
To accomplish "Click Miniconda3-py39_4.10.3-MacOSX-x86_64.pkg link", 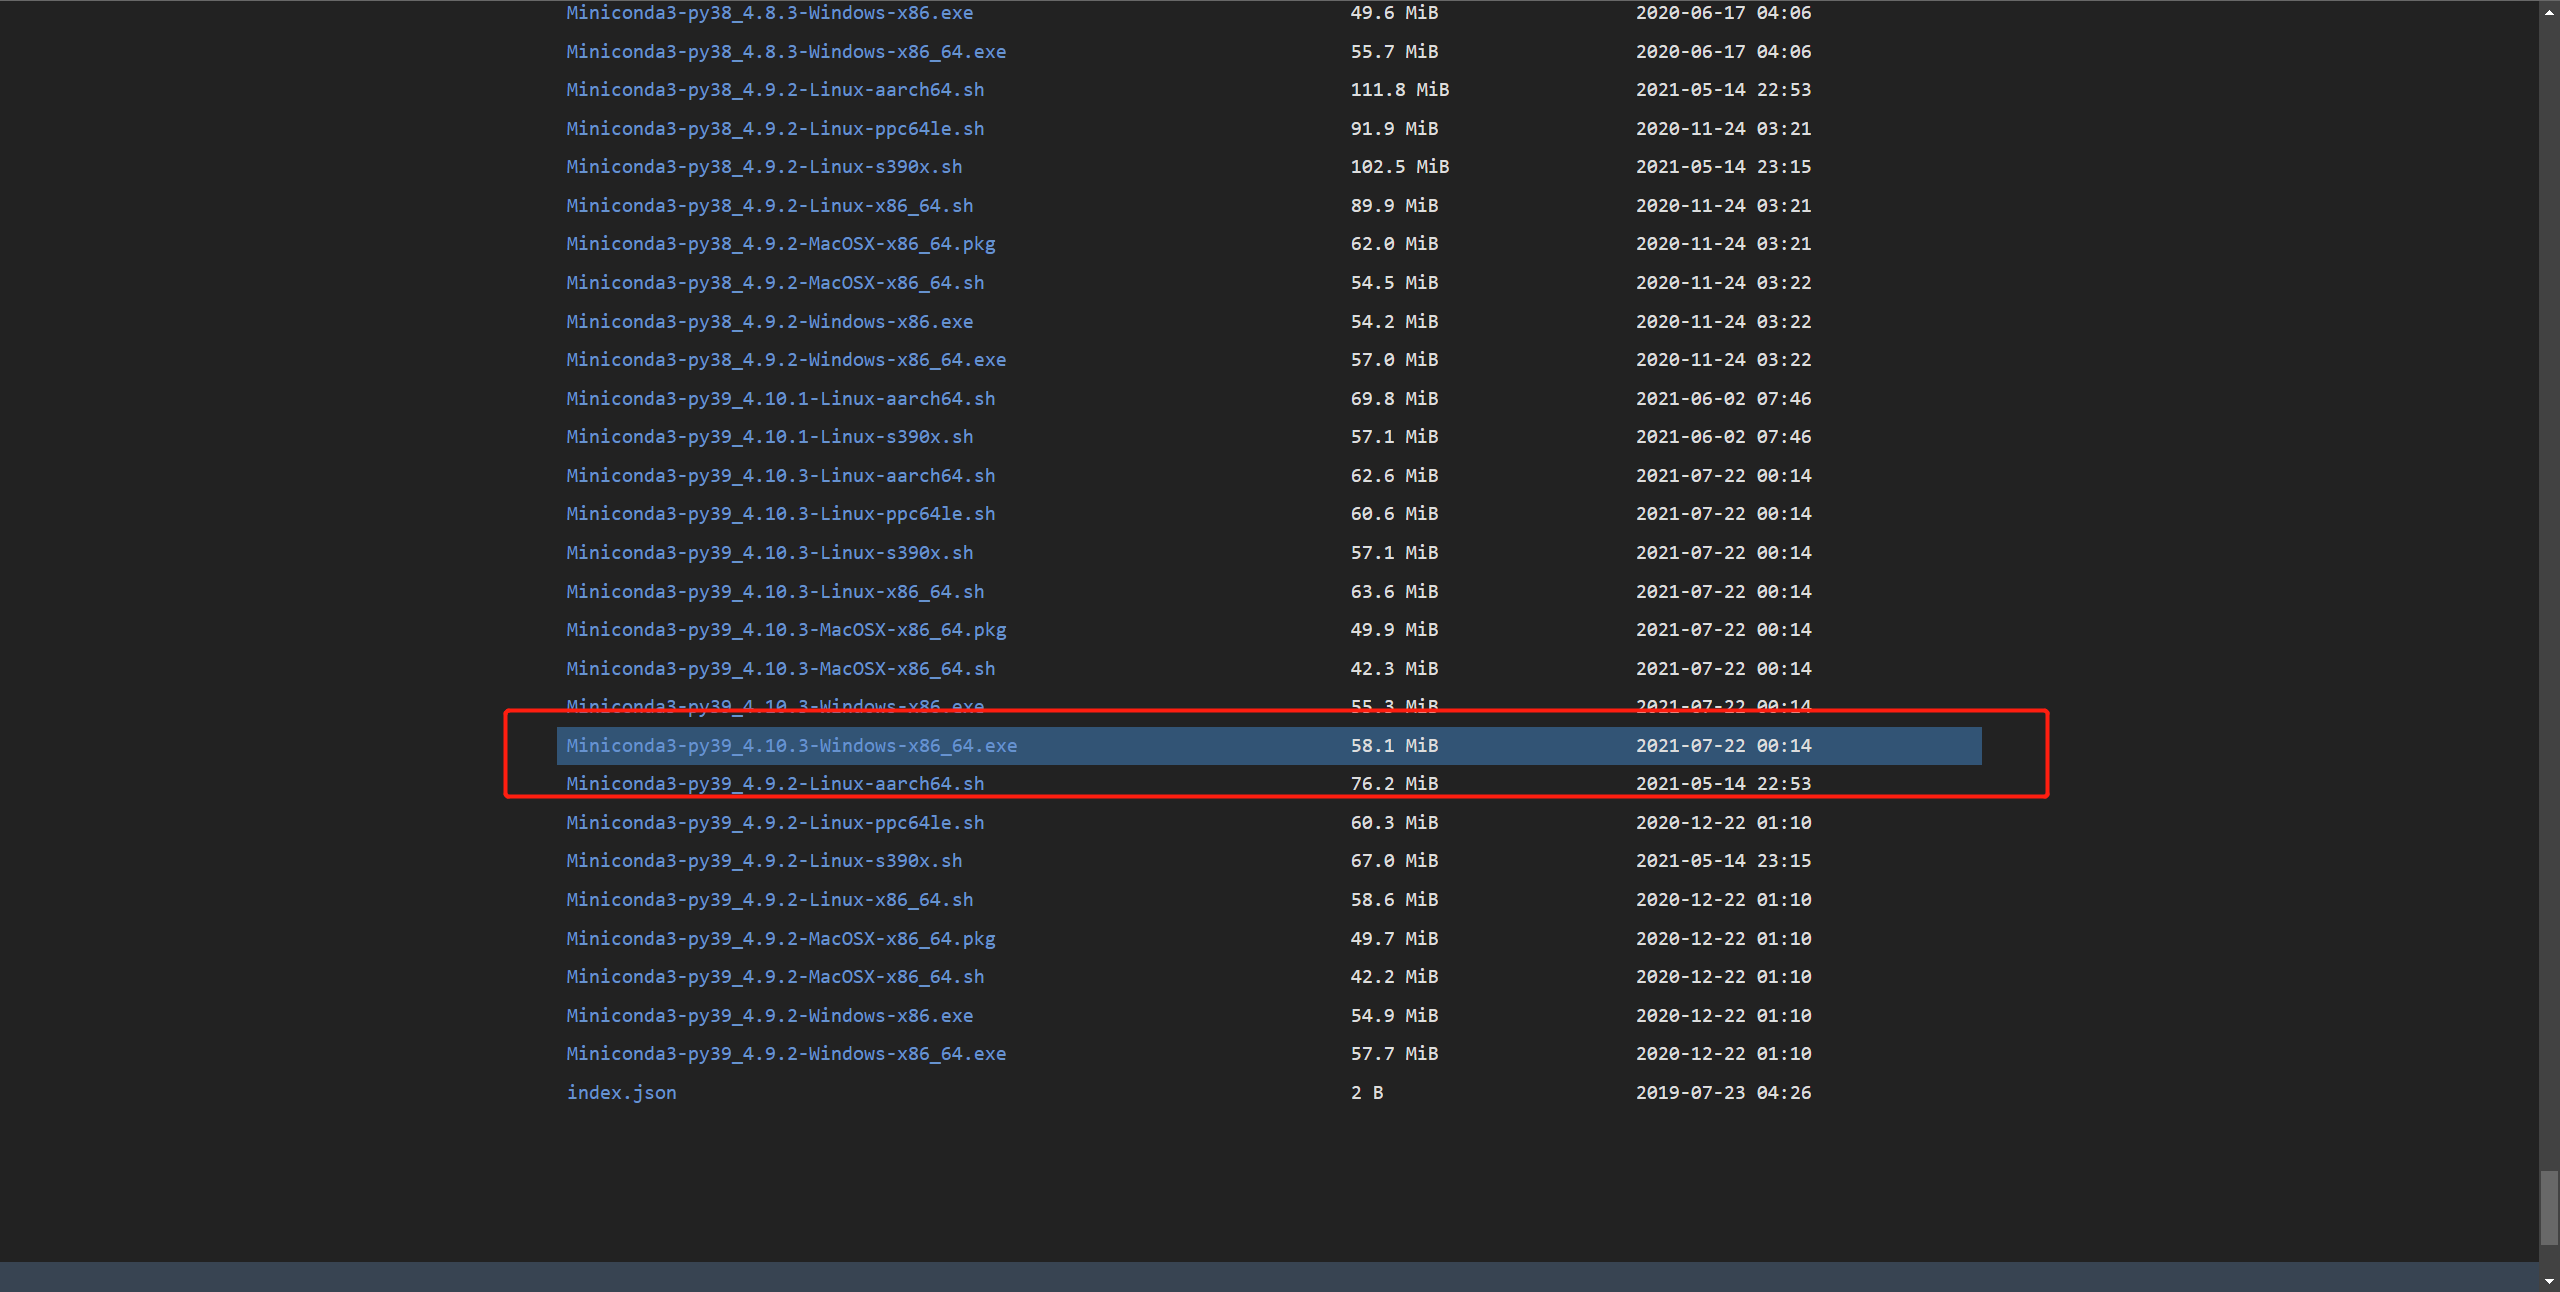I will point(786,630).
